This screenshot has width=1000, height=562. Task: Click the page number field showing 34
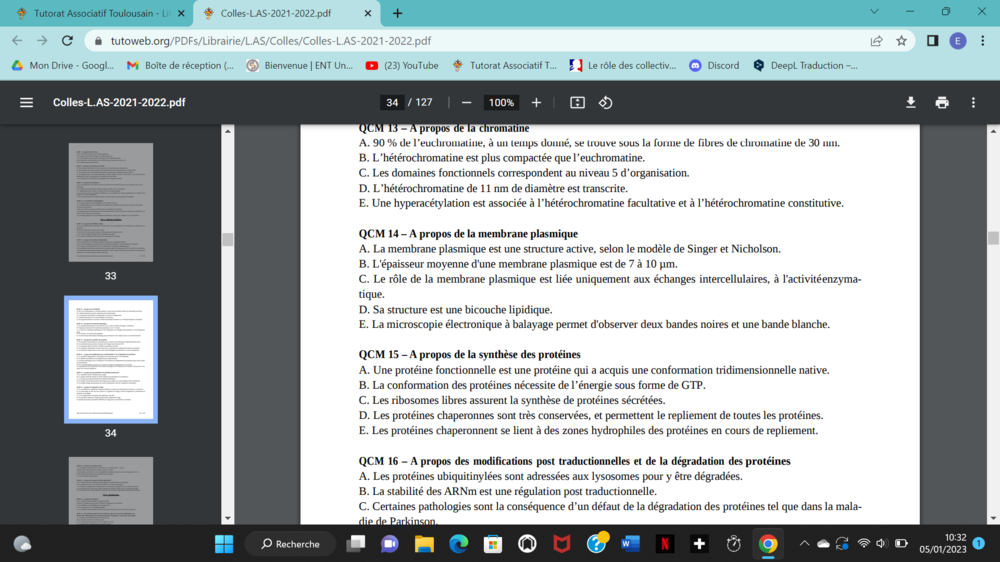tap(392, 103)
